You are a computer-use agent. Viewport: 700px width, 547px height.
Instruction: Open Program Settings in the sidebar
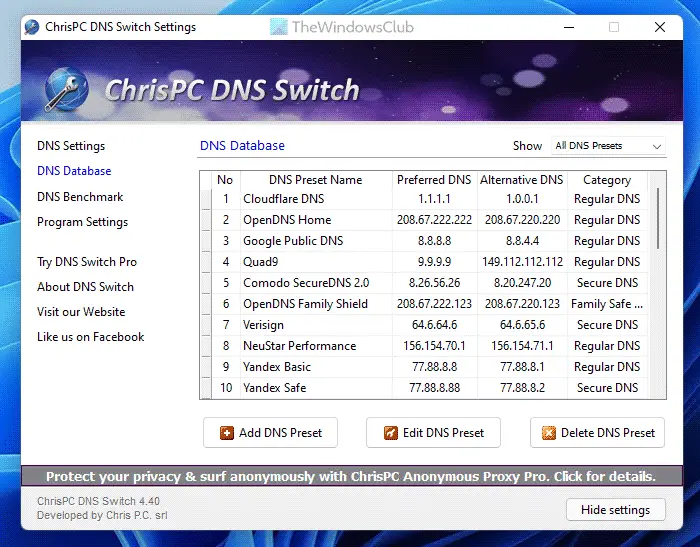pos(83,222)
